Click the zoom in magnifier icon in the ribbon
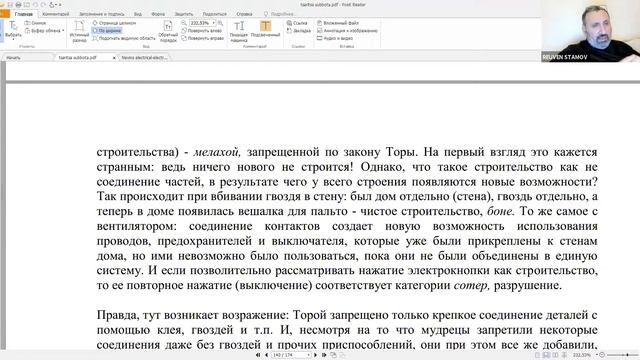 220,23
